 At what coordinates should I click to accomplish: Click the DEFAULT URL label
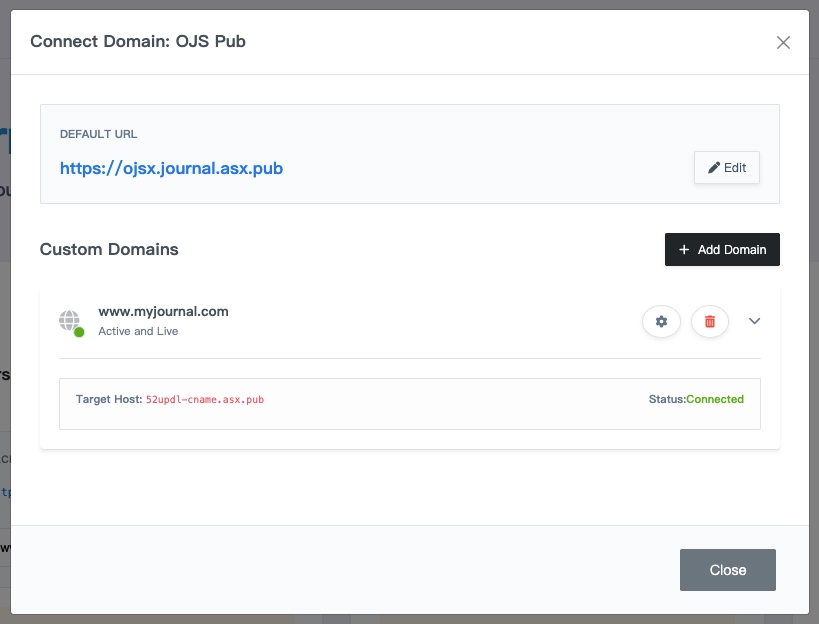[x=99, y=134]
